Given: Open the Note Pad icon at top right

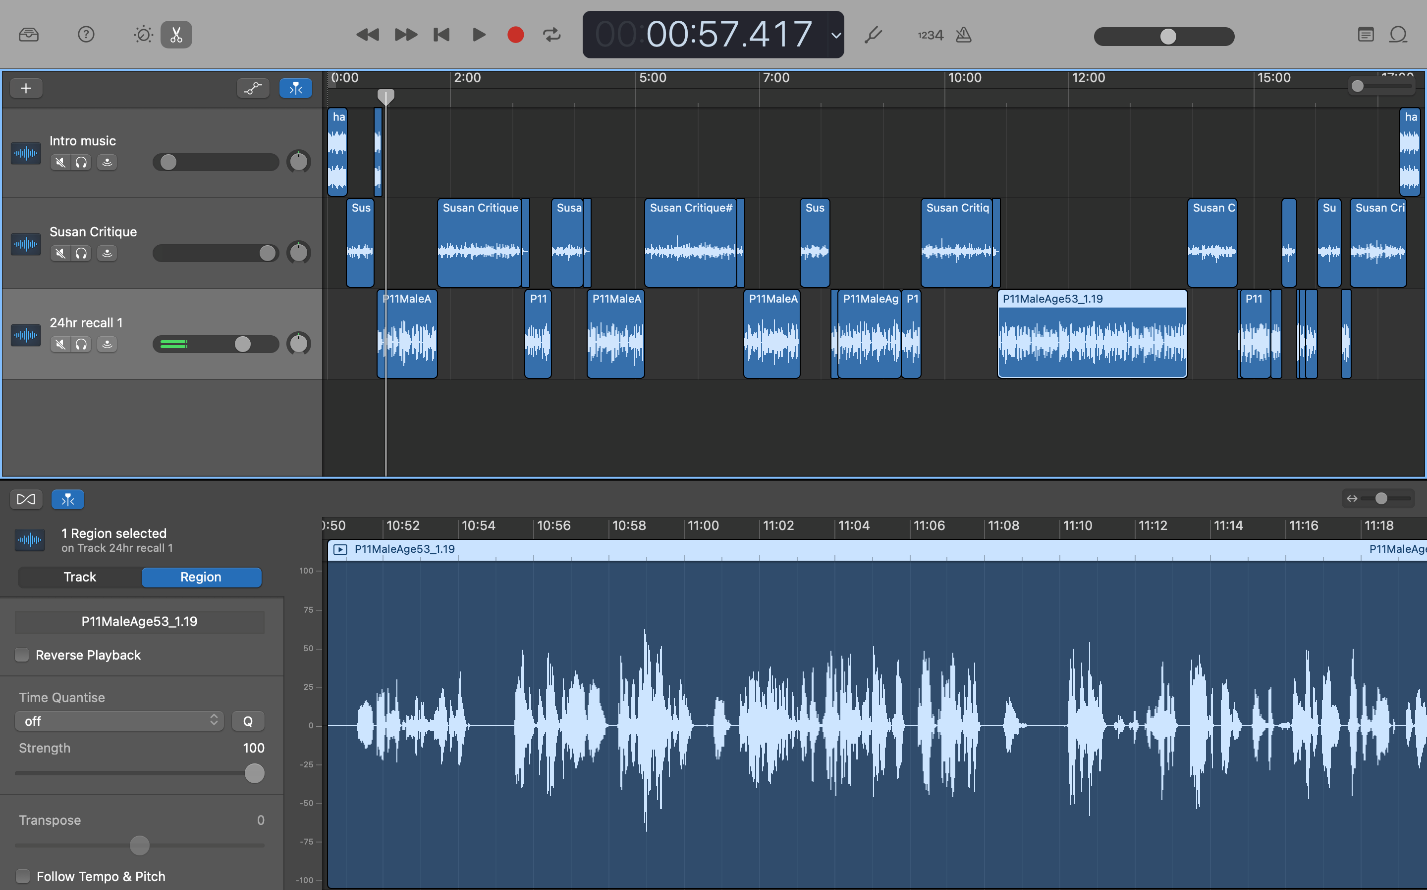Looking at the screenshot, I should click(1365, 33).
